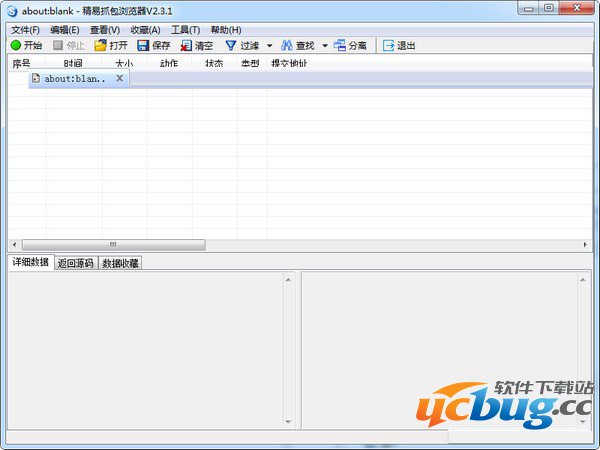Click the 退出 (Exit) toolbar icon
Screen dimensions: 600x450
click(389, 46)
